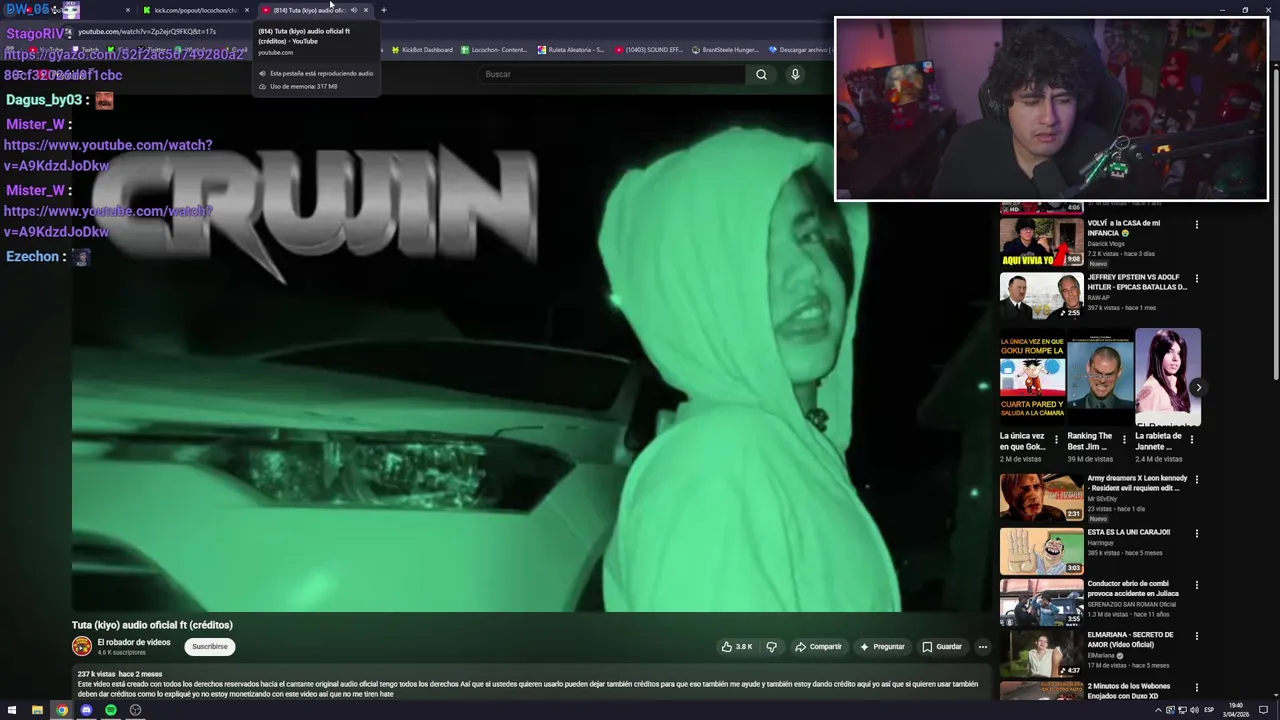1280x720 pixels.
Task: Click the page vertical scrollbar
Action: [1275, 220]
